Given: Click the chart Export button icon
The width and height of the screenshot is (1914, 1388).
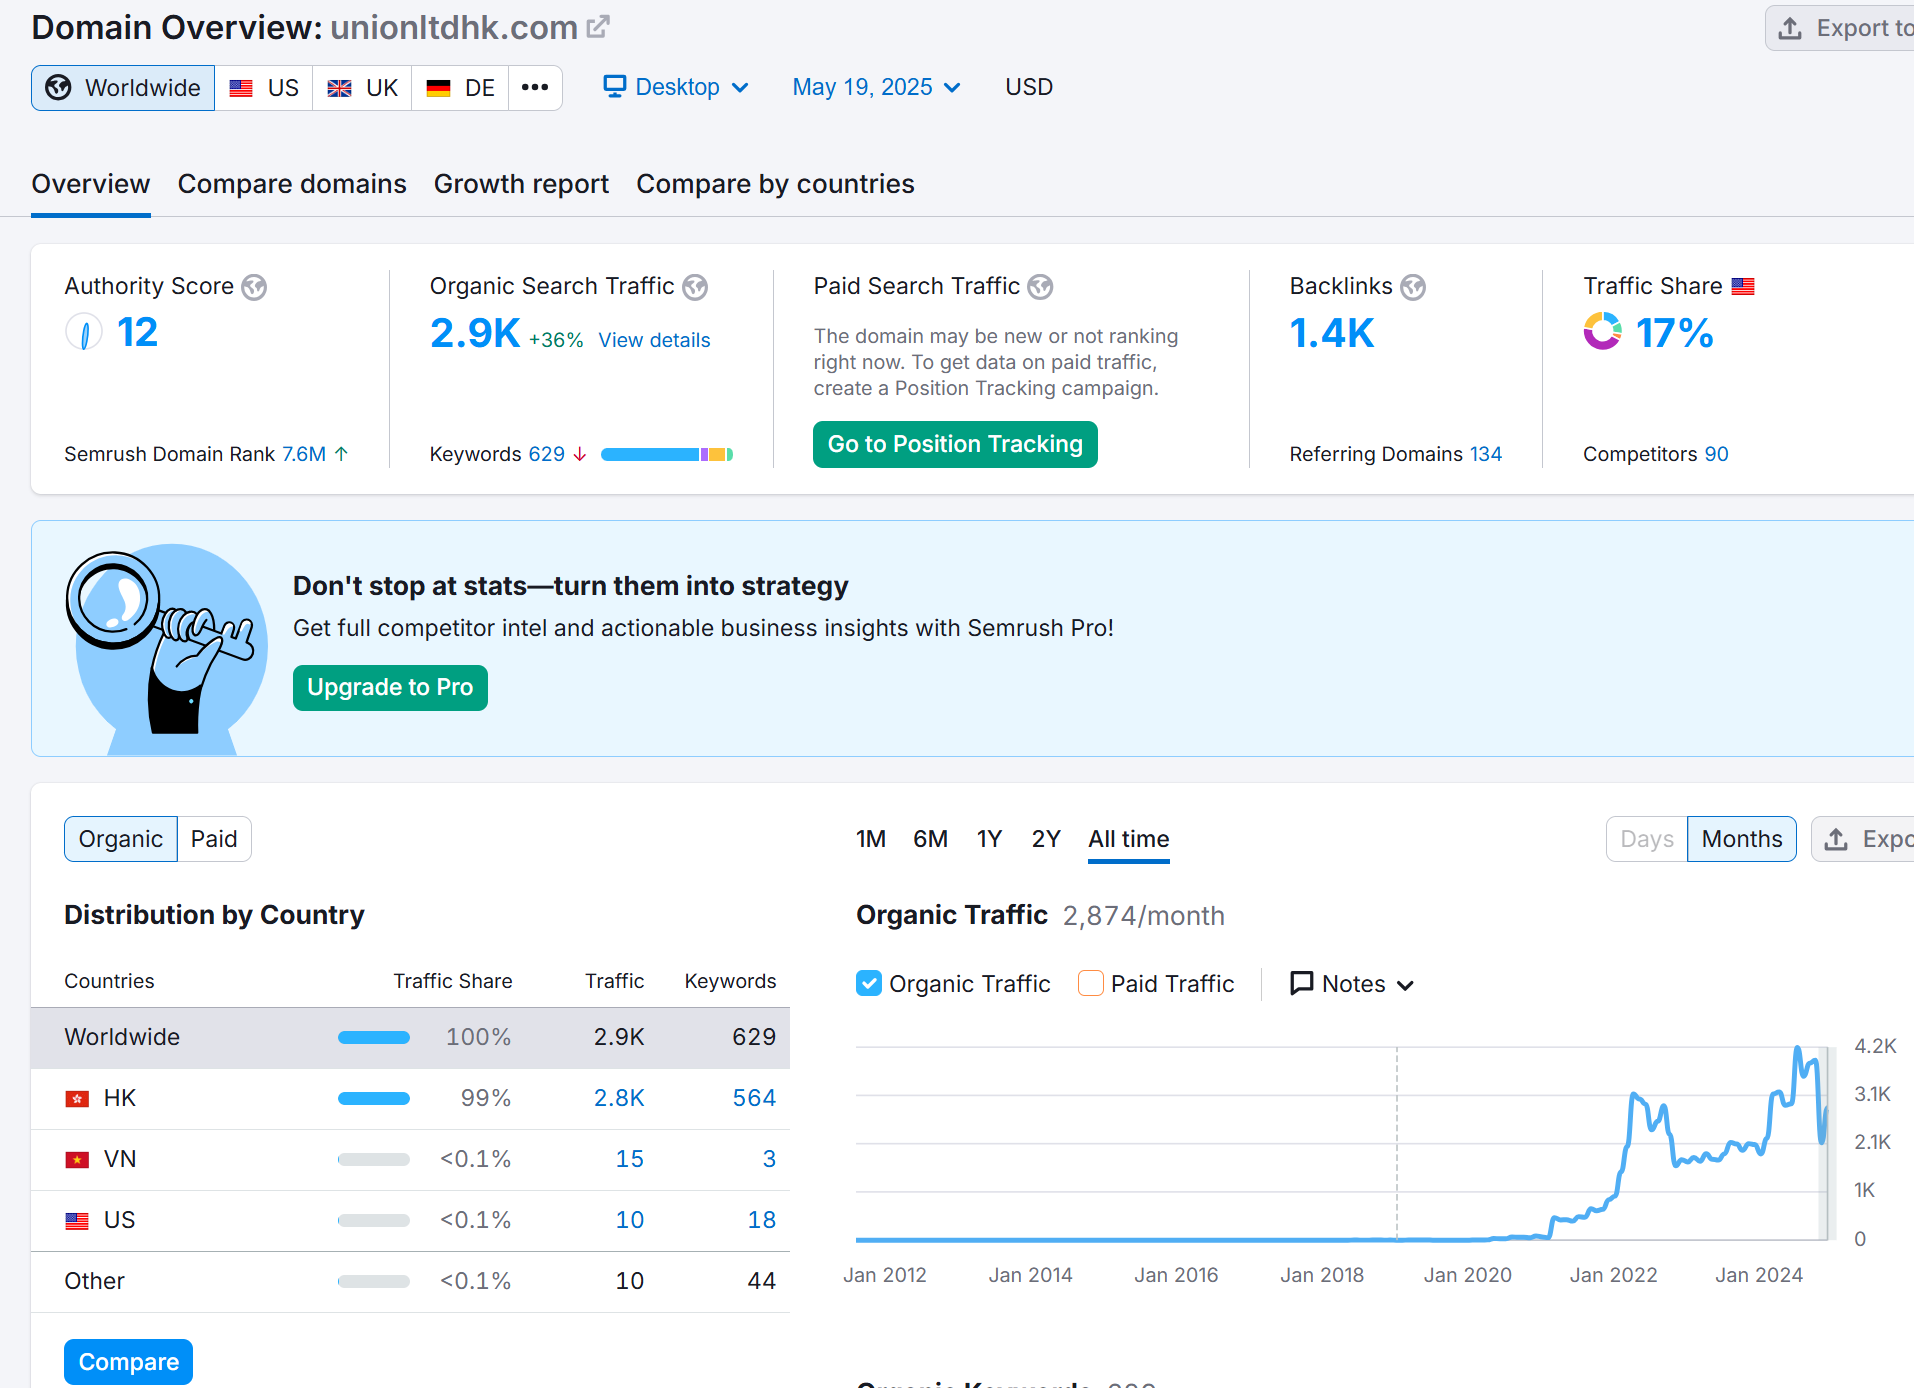Looking at the screenshot, I should [1836, 839].
